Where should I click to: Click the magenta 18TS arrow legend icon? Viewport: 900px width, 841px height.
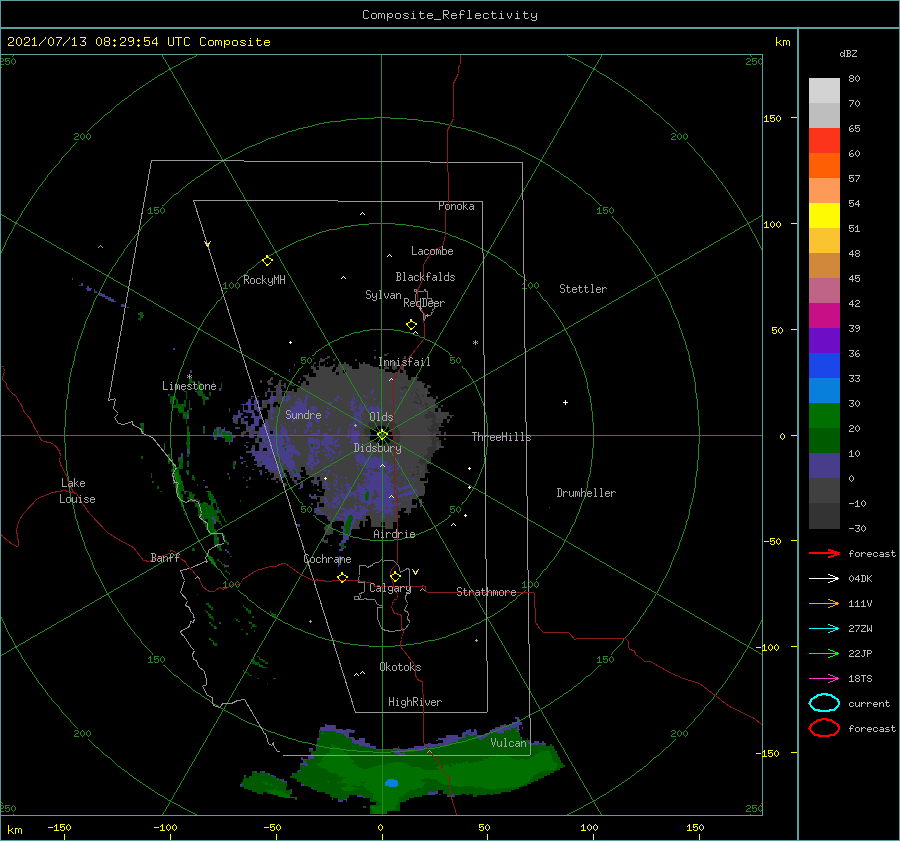tap(824, 679)
